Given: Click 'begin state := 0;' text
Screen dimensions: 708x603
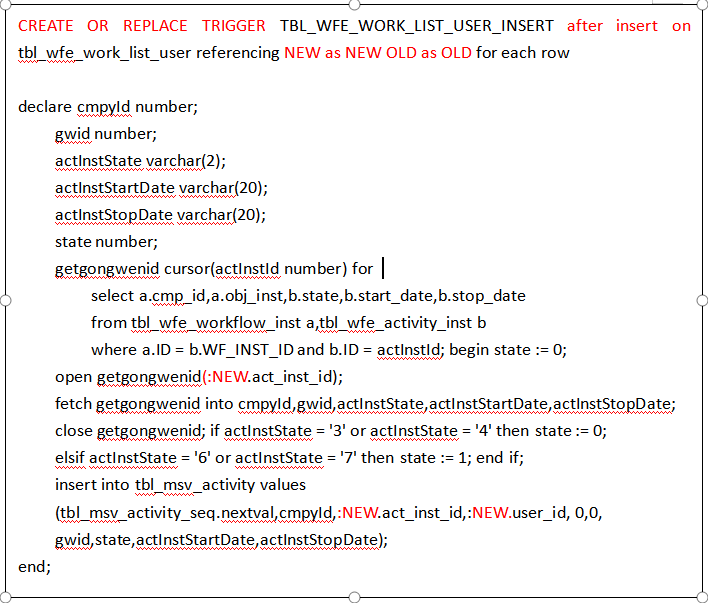Looking at the screenshot, I should [x=508, y=350].
